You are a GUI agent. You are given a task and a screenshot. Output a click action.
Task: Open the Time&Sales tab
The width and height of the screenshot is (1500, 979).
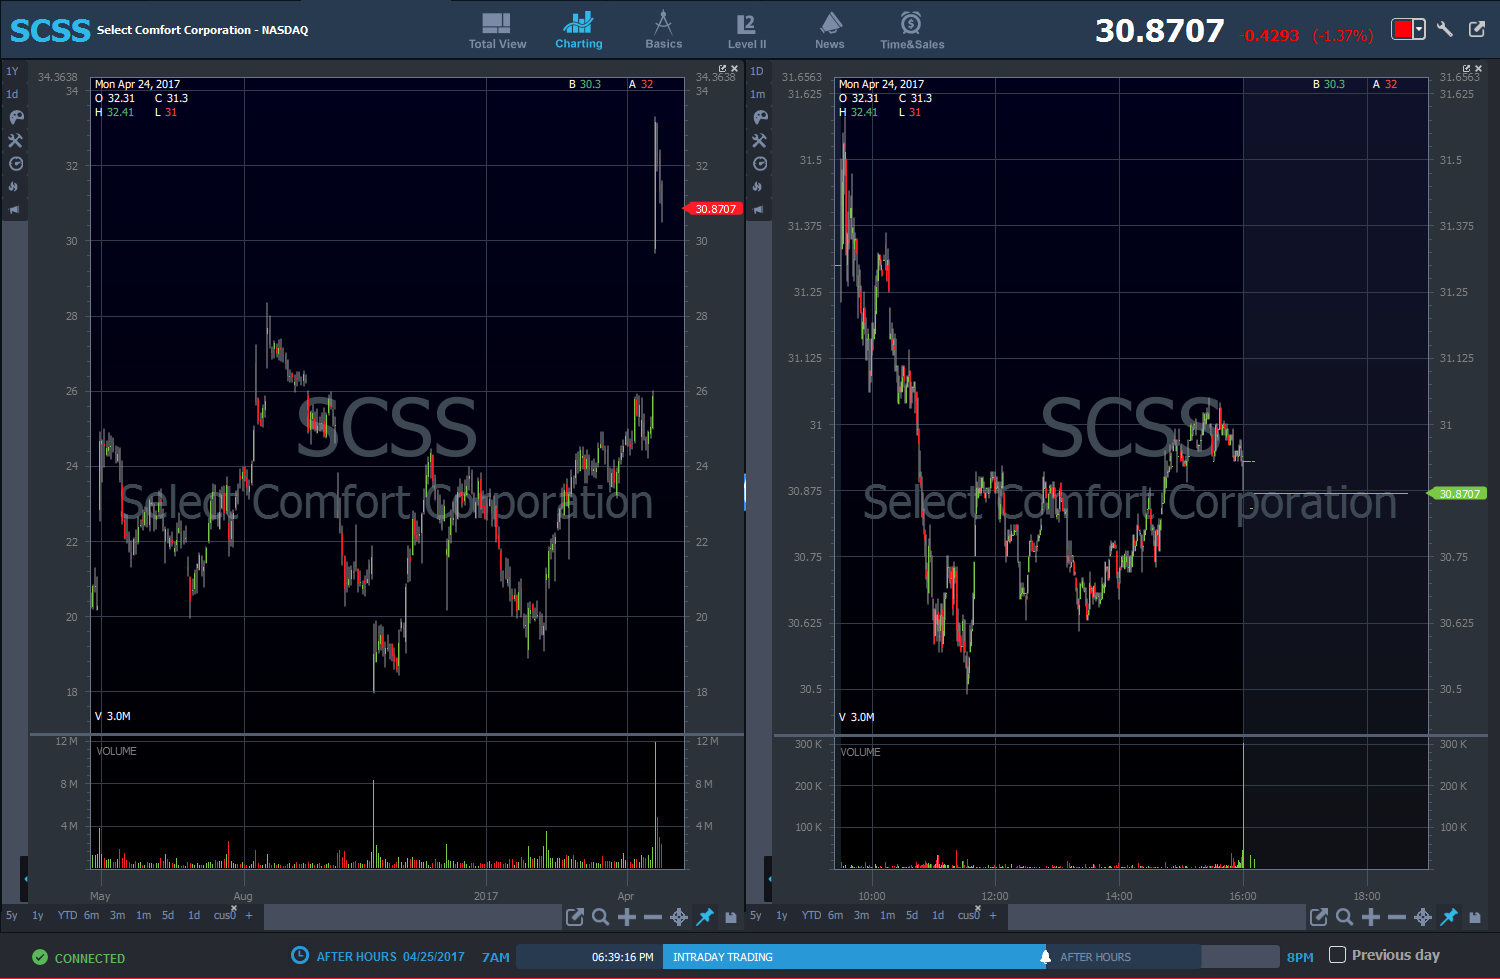tap(912, 31)
